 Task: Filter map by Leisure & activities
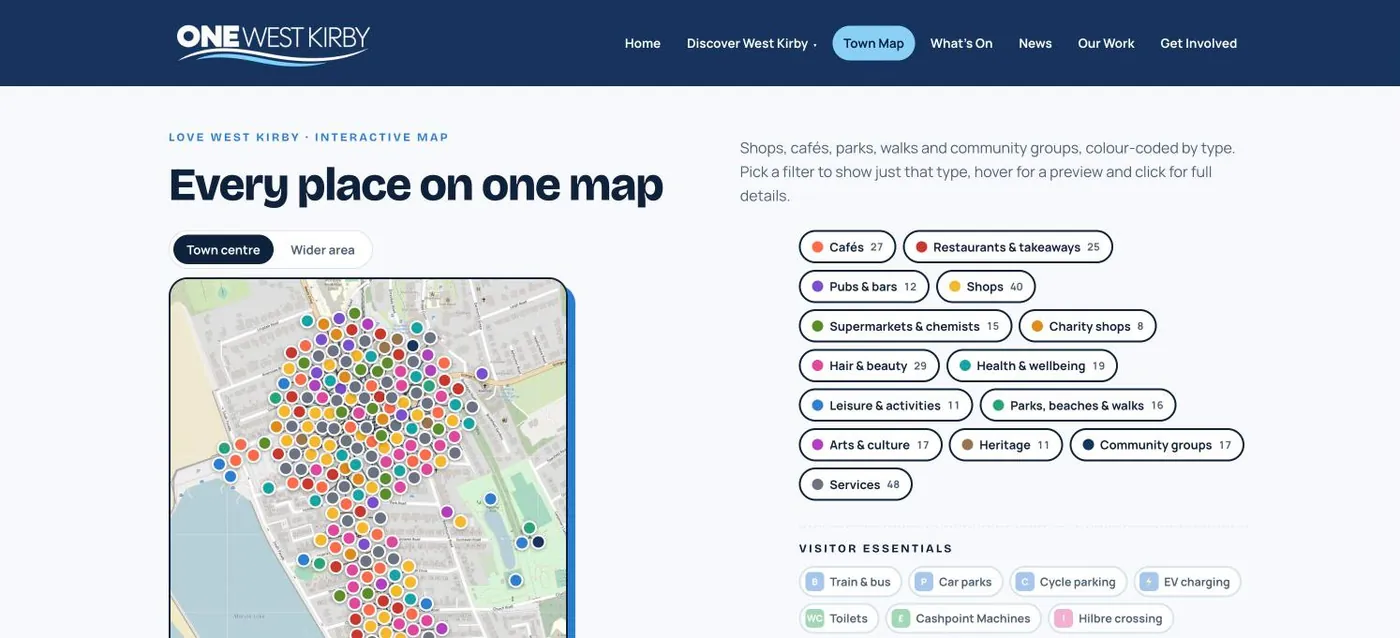(885, 406)
